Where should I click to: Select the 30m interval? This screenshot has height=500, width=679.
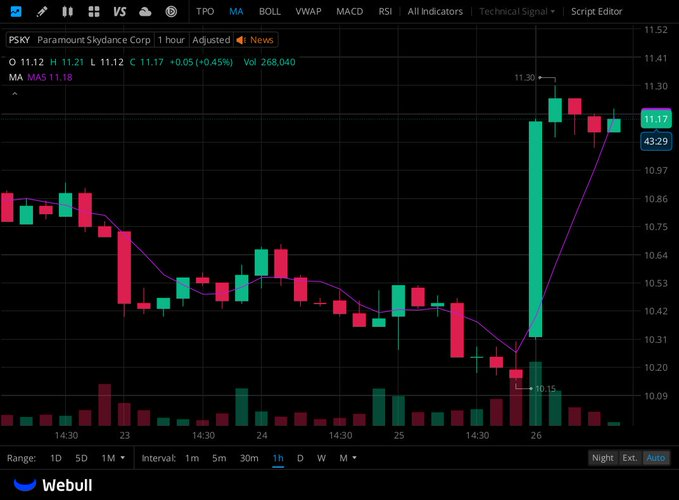point(249,458)
